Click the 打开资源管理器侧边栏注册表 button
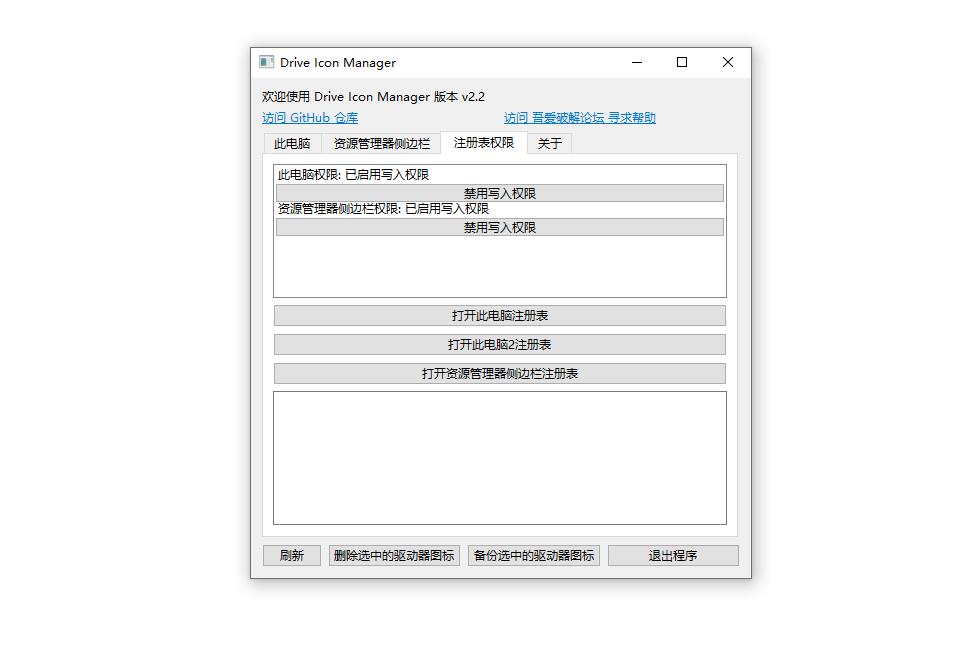 (499, 374)
